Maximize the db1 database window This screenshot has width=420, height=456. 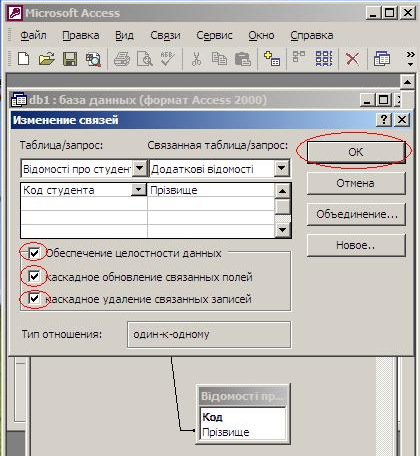click(384, 100)
